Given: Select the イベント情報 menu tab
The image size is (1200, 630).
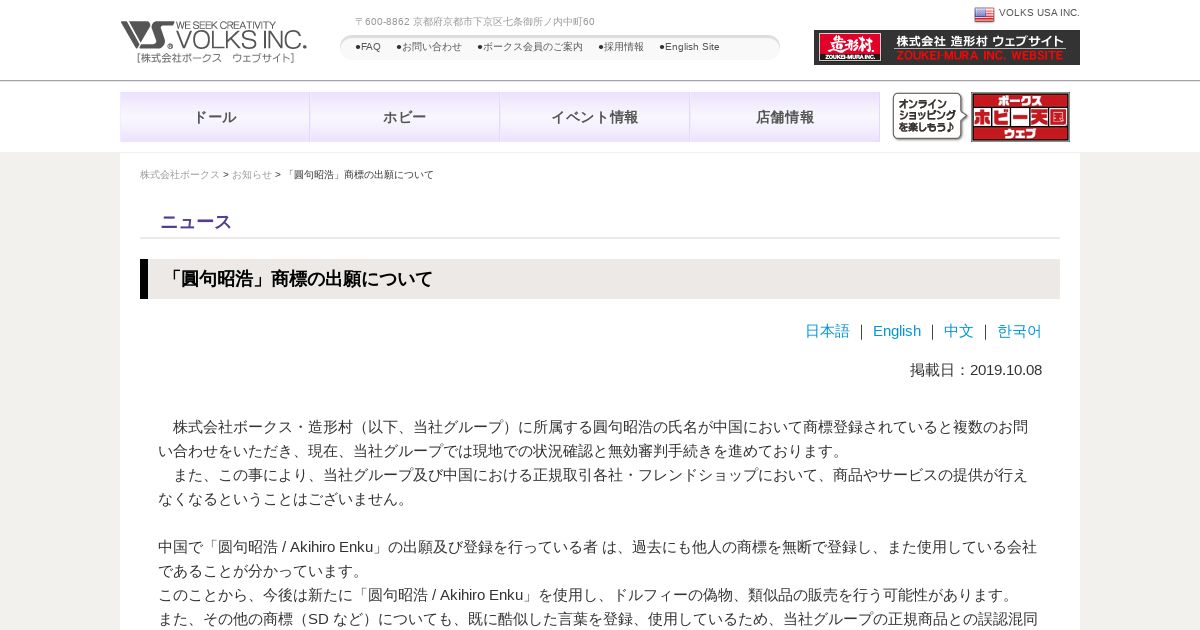Looking at the screenshot, I should pos(595,117).
